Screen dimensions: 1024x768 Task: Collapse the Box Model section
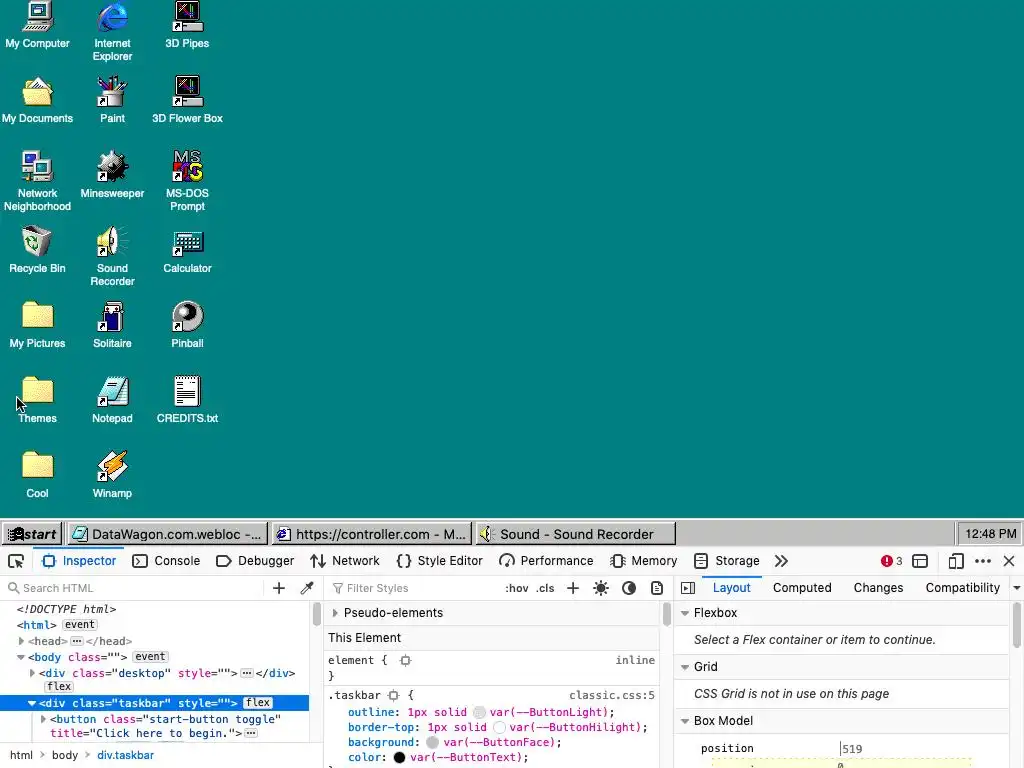click(x=685, y=721)
